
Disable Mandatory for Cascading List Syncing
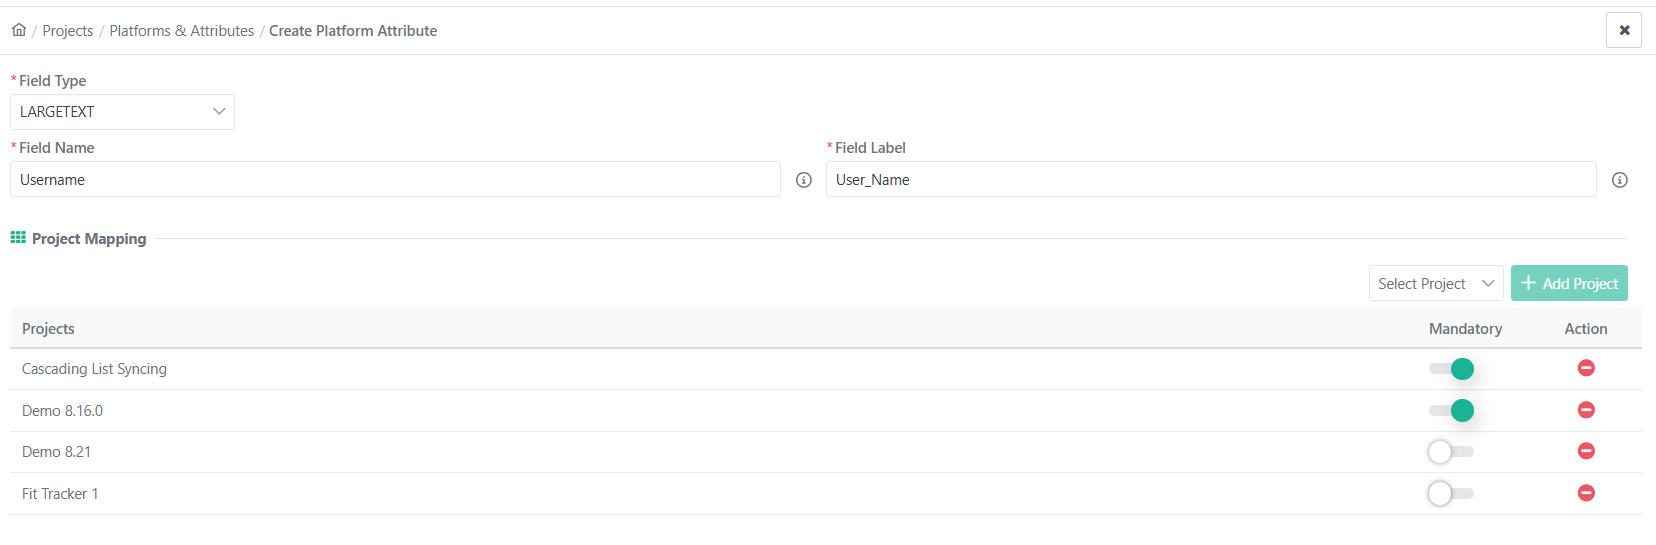pyautogui.click(x=1451, y=369)
